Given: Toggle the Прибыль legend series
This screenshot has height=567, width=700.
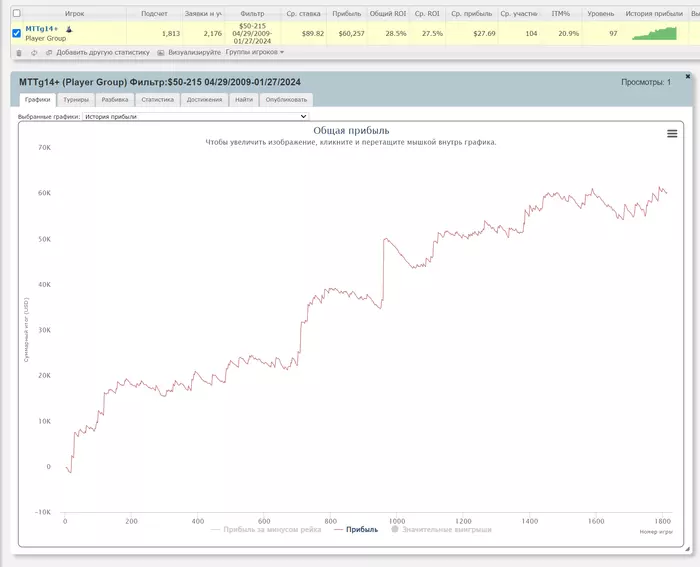Looking at the screenshot, I should coord(356,529).
